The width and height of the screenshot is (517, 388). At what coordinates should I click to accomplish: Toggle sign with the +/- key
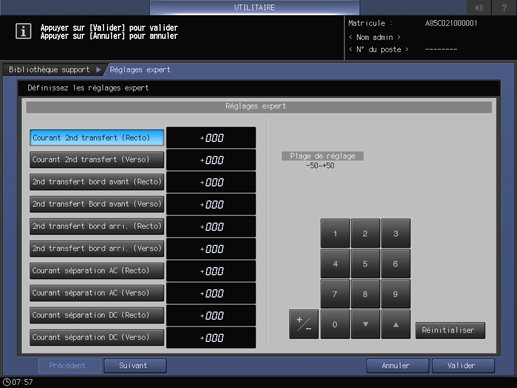click(304, 324)
